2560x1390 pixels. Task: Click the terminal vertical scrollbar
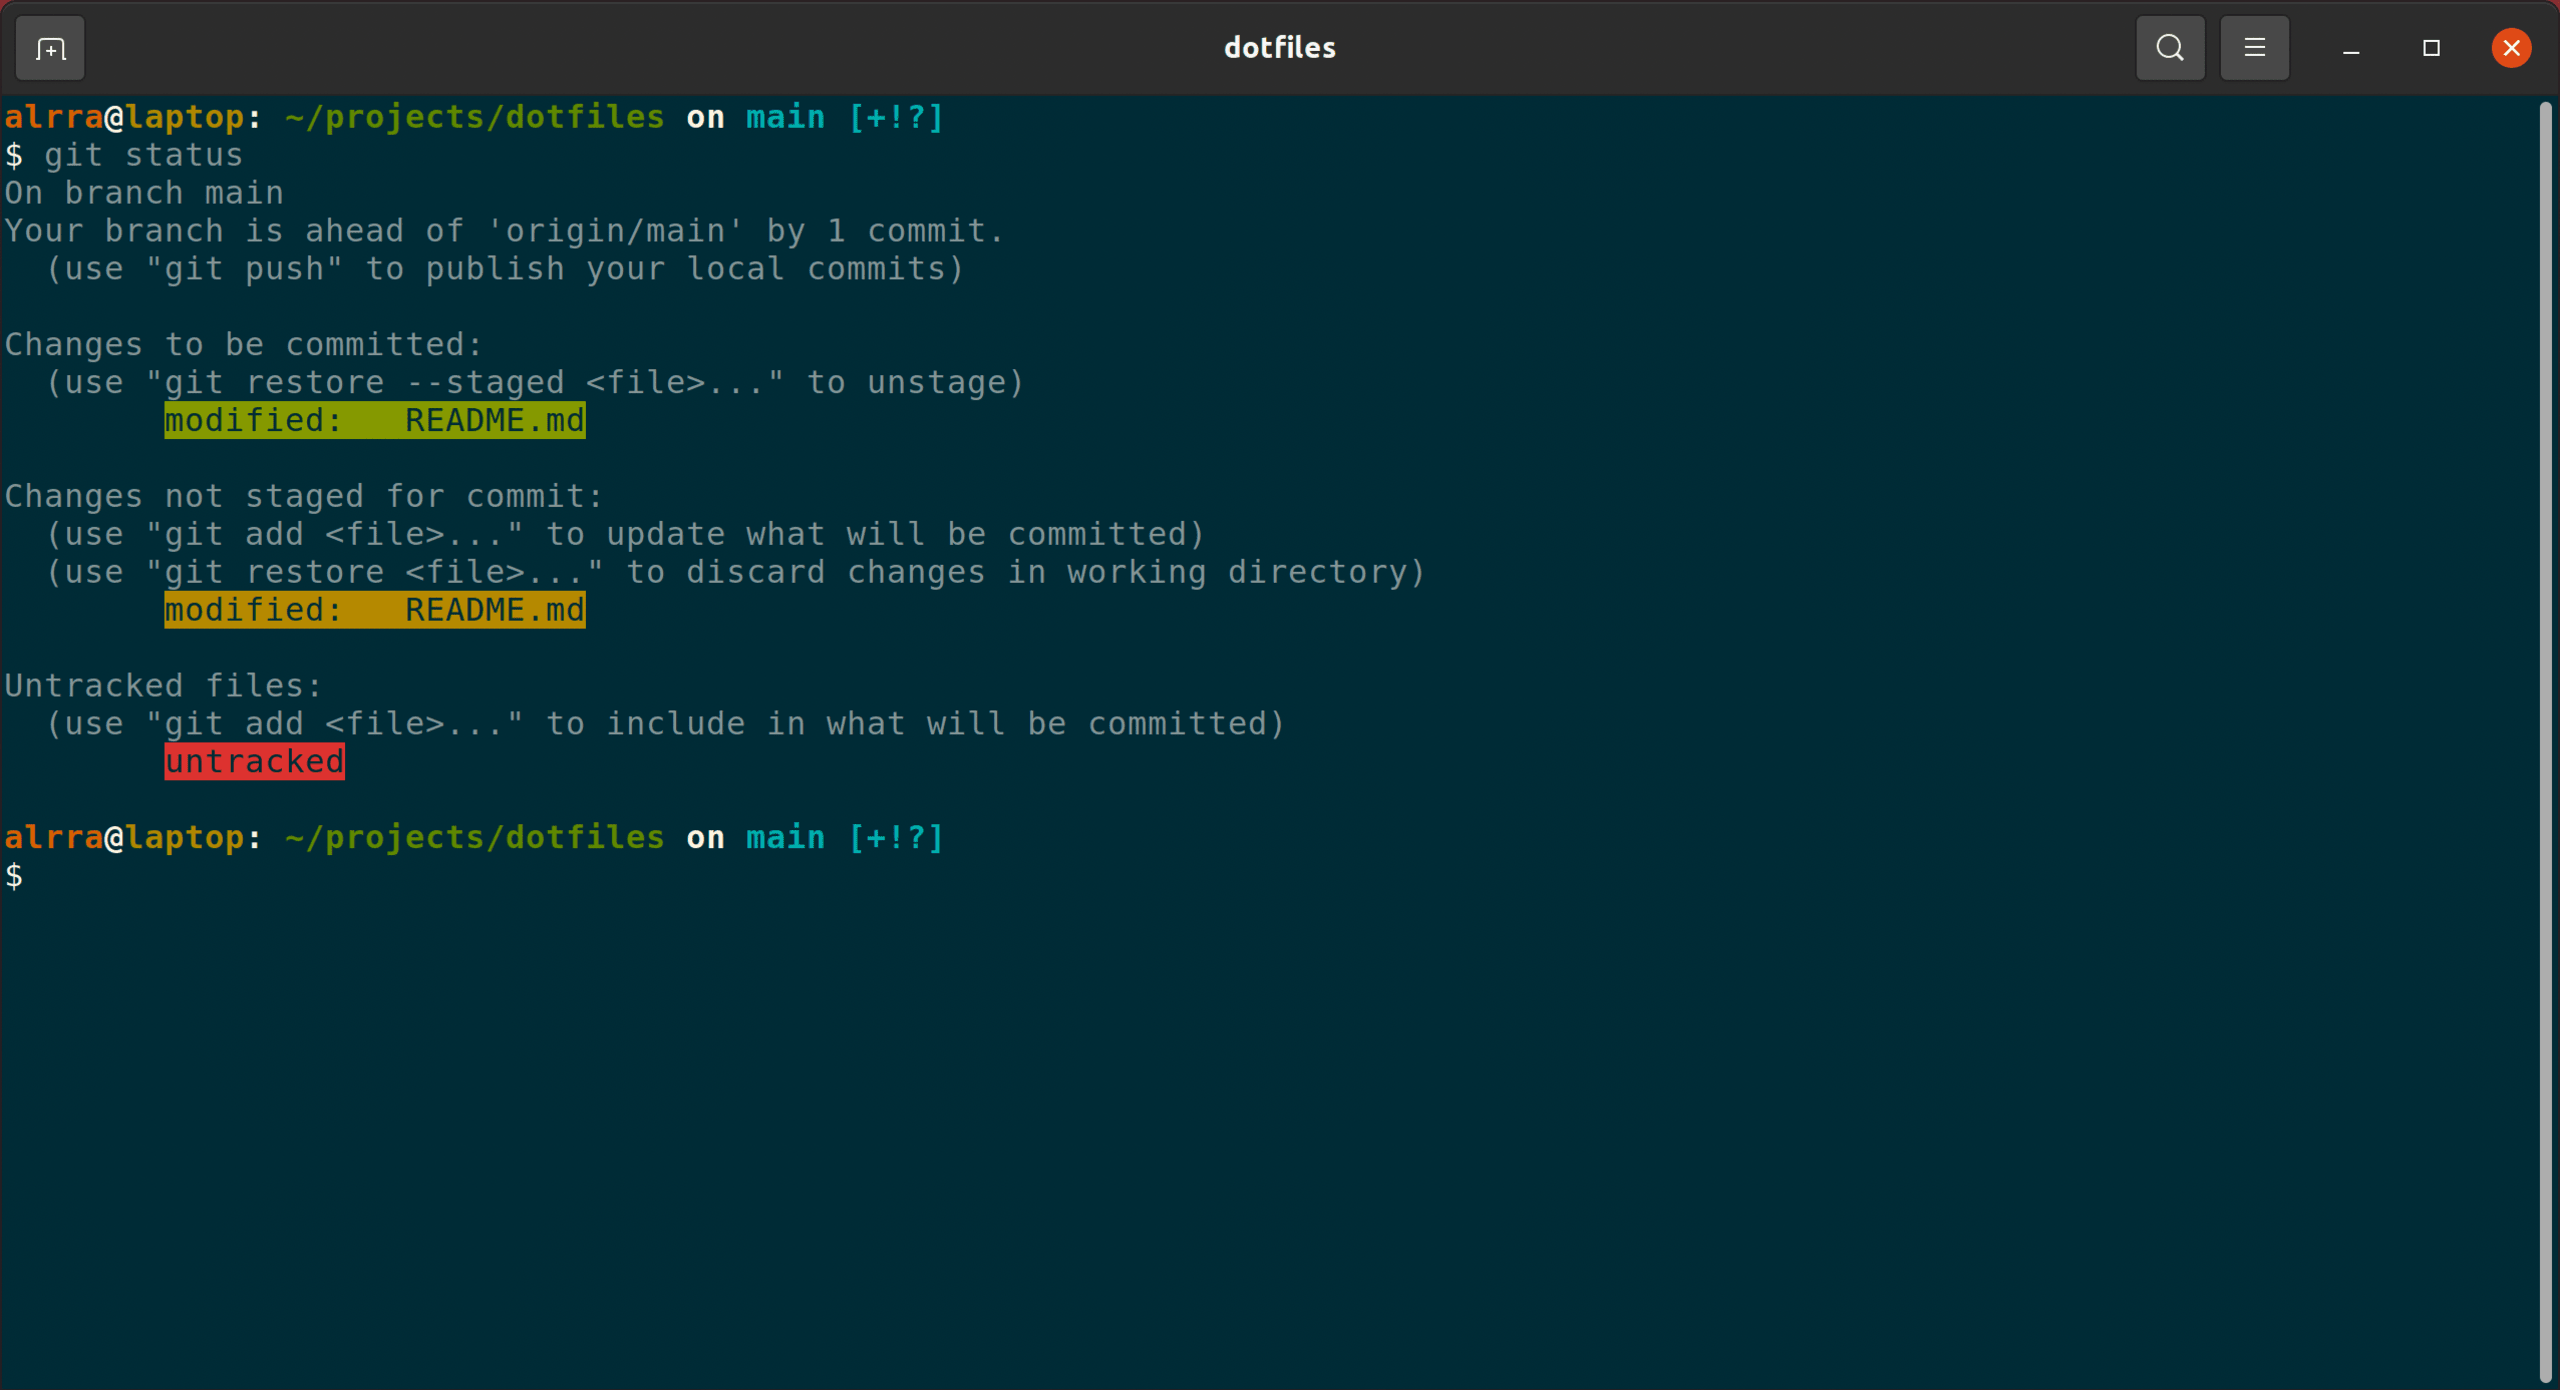(2545, 742)
